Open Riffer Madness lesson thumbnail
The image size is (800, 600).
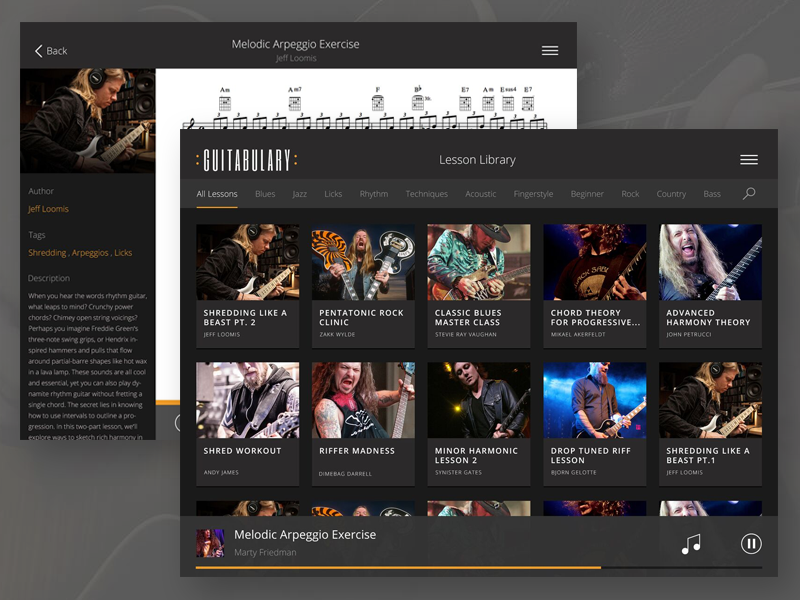[x=363, y=400]
